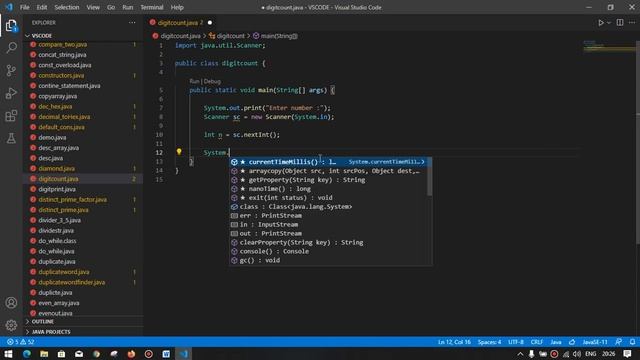Change CRLF end of line sequence
This screenshot has height=360, width=640.
[x=537, y=342]
